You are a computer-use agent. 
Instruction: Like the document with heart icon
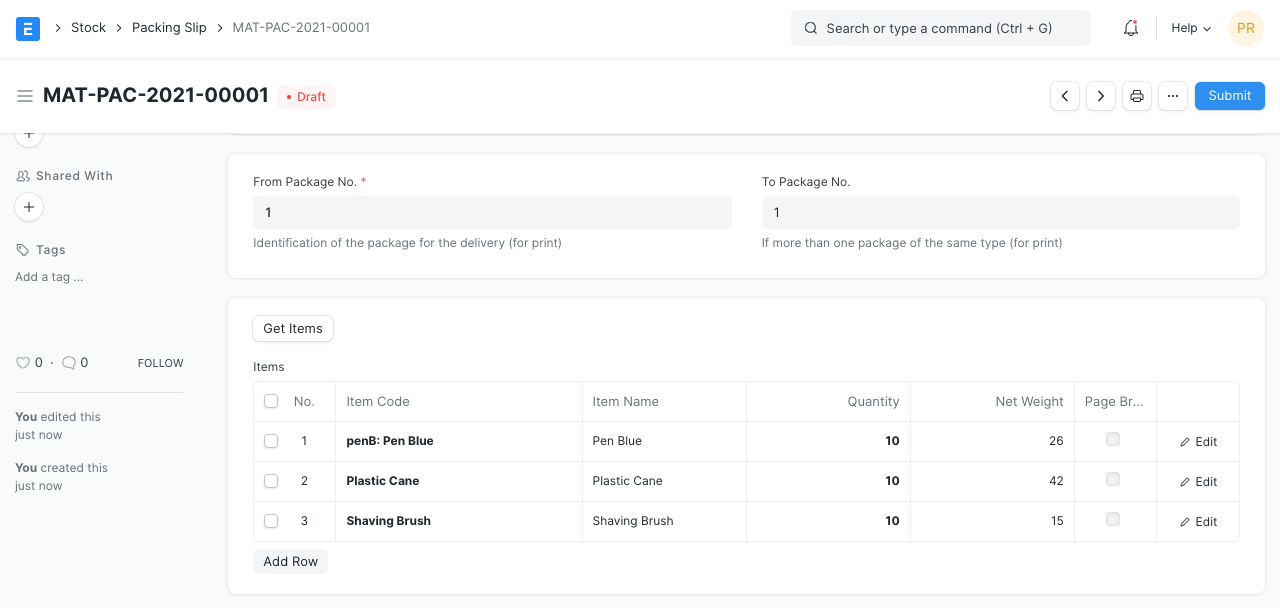[x=23, y=363]
